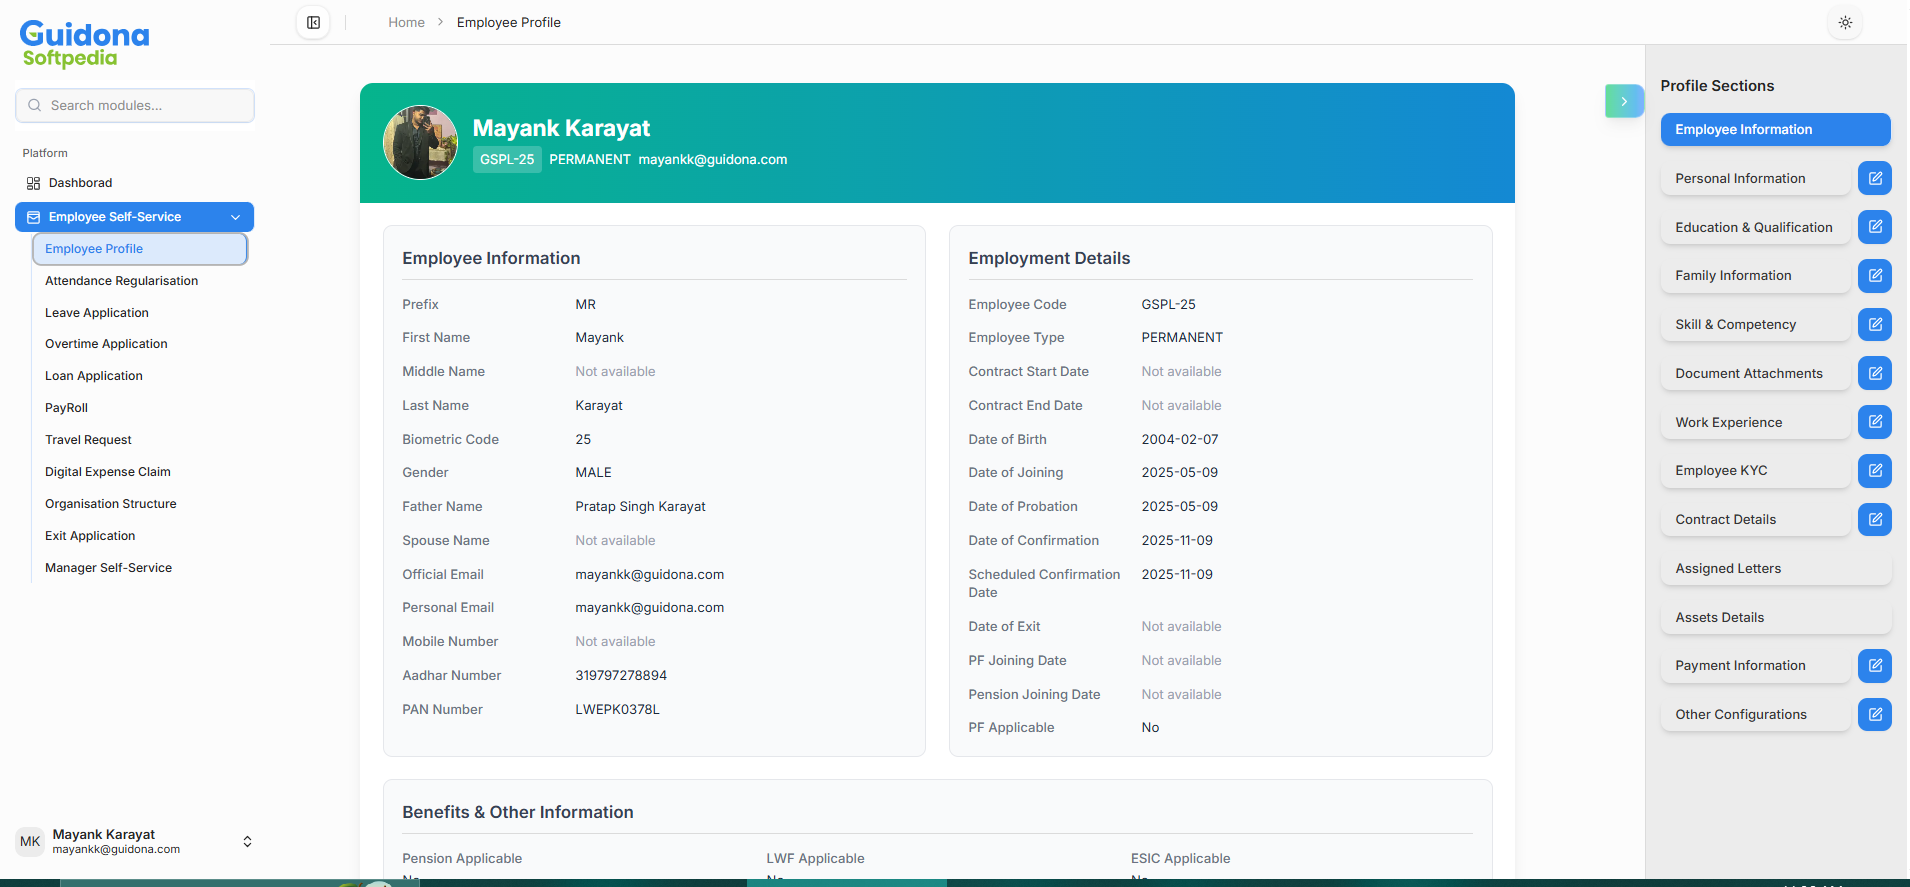Open Leave Application in sidebar
The image size is (1910, 887).
click(97, 313)
